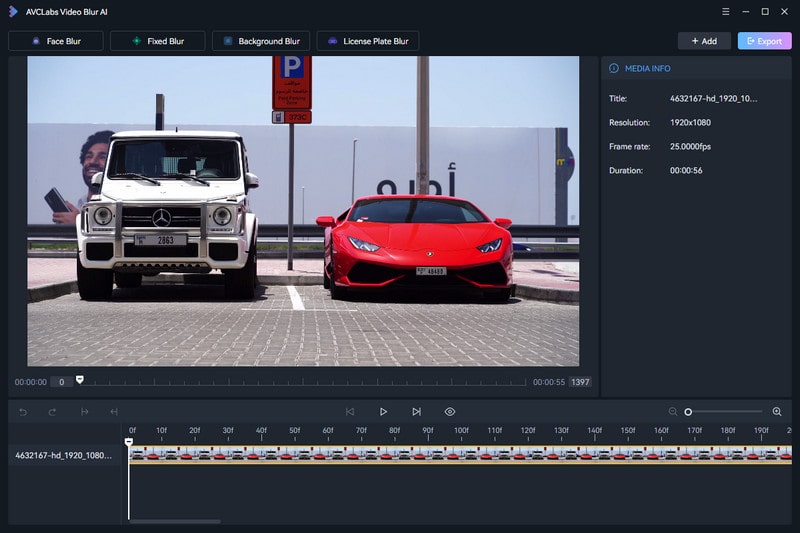Viewport: 800px width, 533px height.
Task: Select the video clip strip in timeline
Action: (460, 454)
